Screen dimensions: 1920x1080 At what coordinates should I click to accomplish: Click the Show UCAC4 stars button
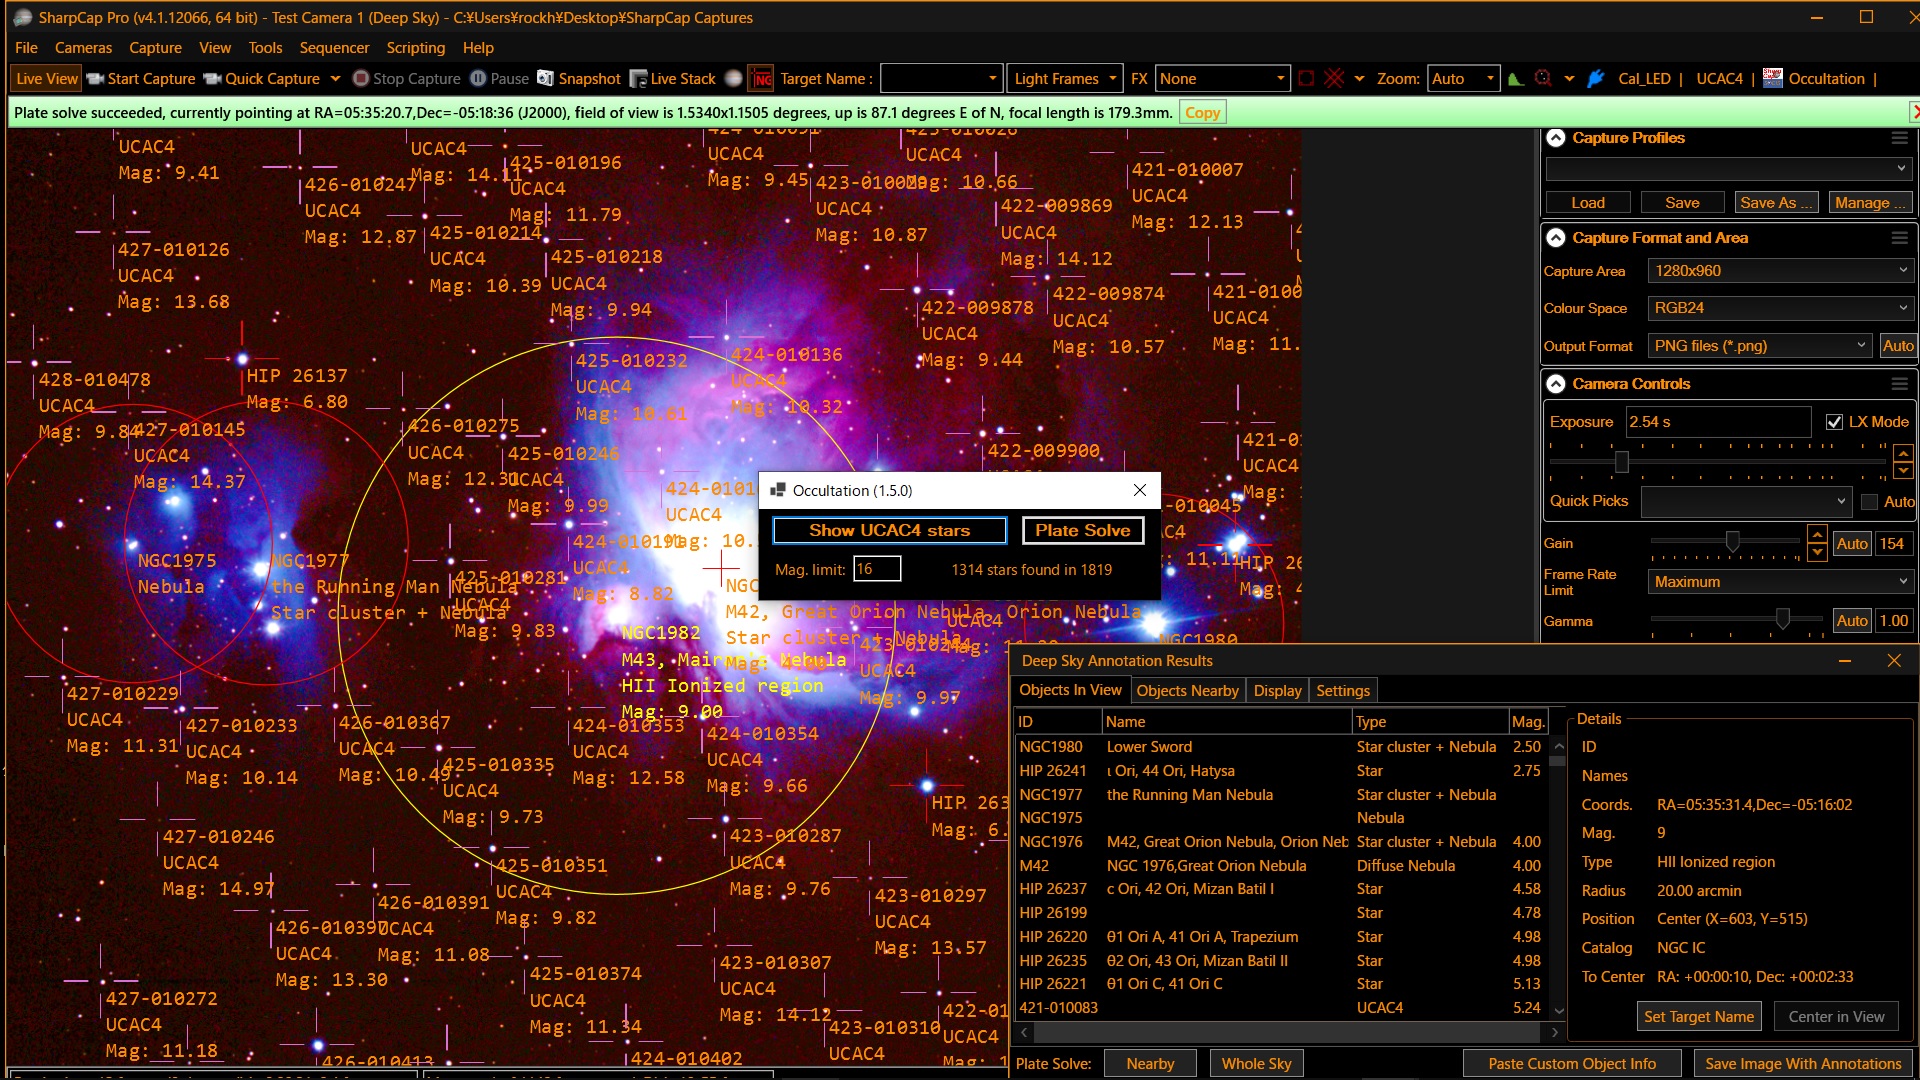coord(889,531)
